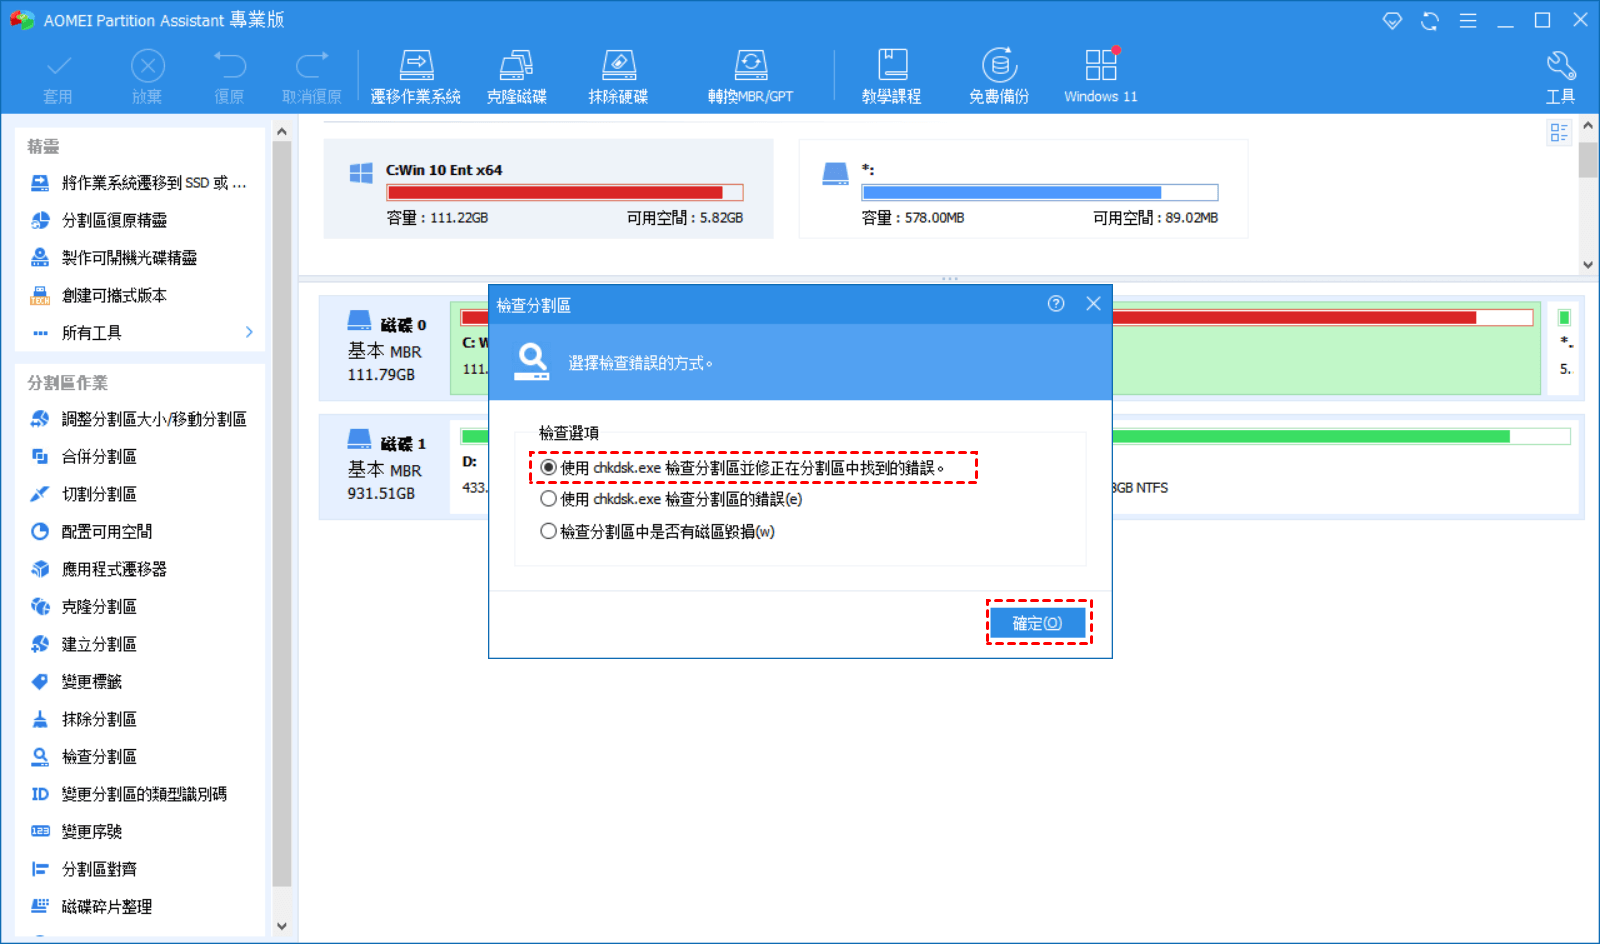Screen dimensions: 1600x944
Task: Open the 轉換MBR/GPT converter
Action: click(x=750, y=77)
